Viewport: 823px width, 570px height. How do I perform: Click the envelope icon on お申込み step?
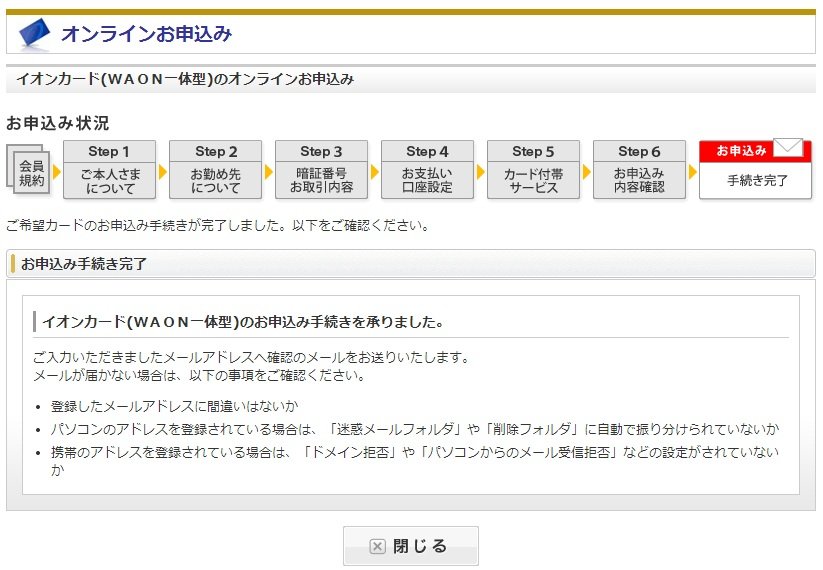(788, 148)
